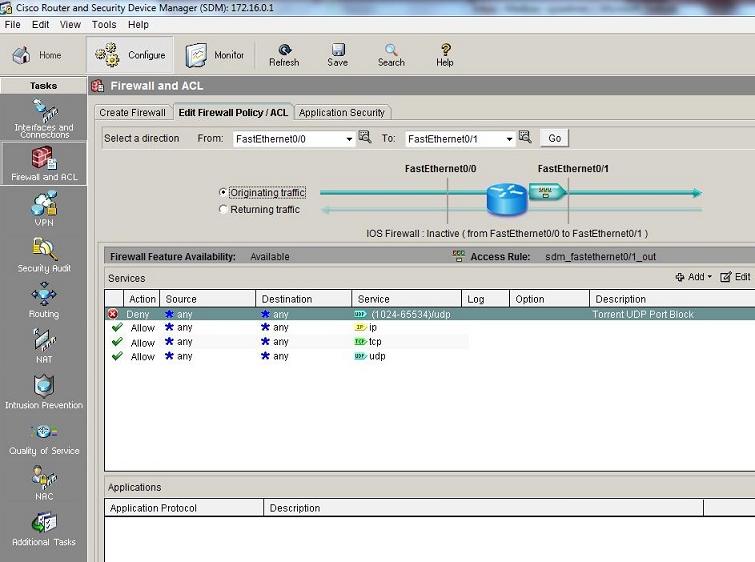755x562 pixels.
Task: Open the Intrusion Prevention task
Action: click(43, 391)
